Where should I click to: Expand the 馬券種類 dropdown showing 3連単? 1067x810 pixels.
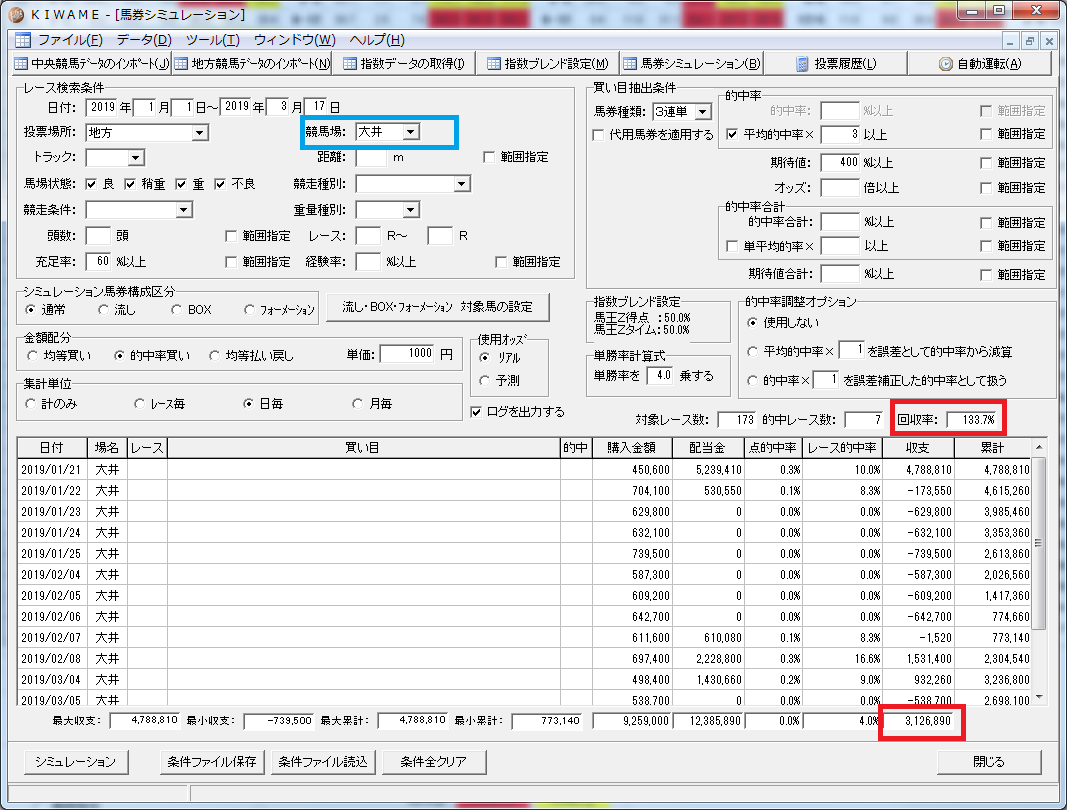(x=703, y=112)
